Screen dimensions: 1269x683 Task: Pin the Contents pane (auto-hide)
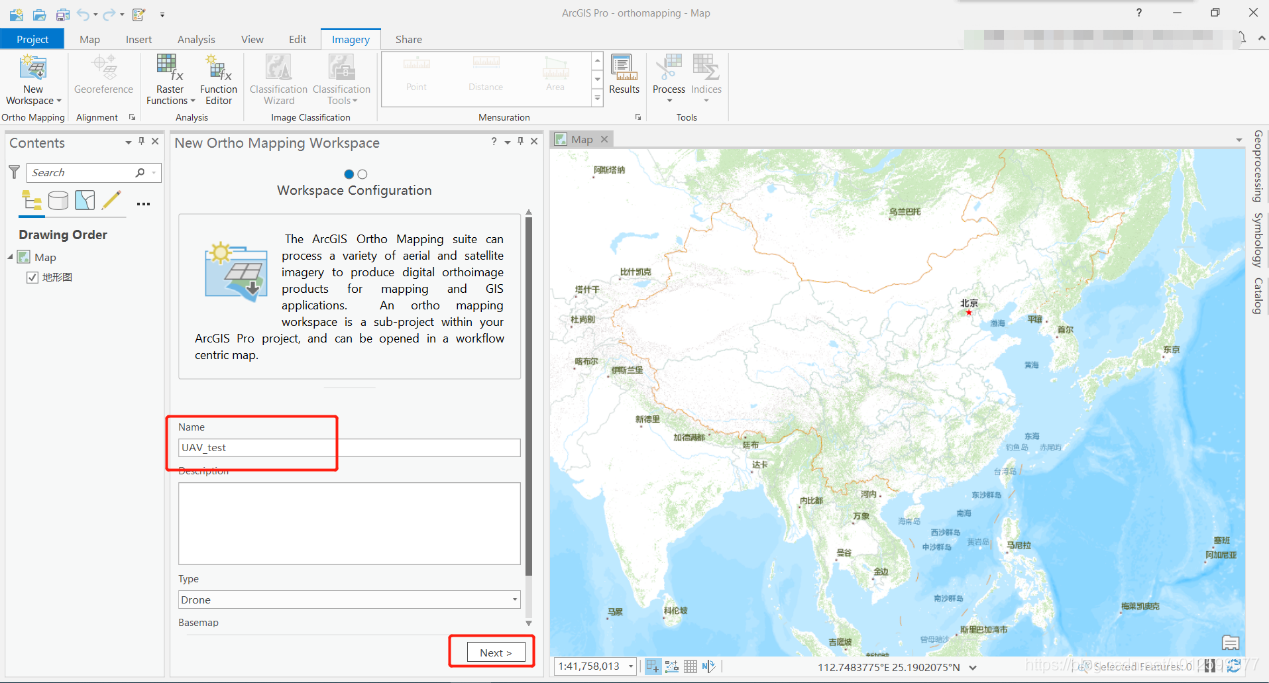[141, 142]
